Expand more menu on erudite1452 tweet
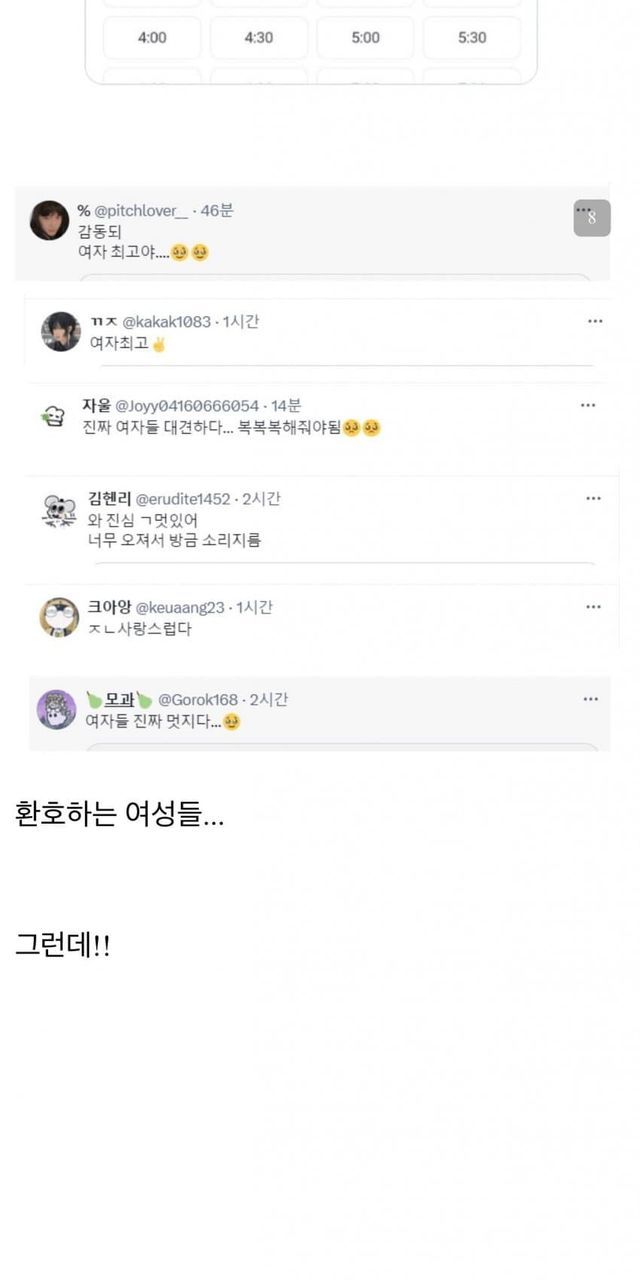640x1280 pixels. click(x=593, y=498)
